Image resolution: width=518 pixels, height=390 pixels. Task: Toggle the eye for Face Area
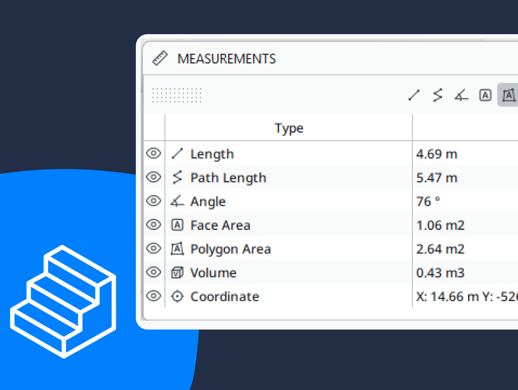point(154,225)
